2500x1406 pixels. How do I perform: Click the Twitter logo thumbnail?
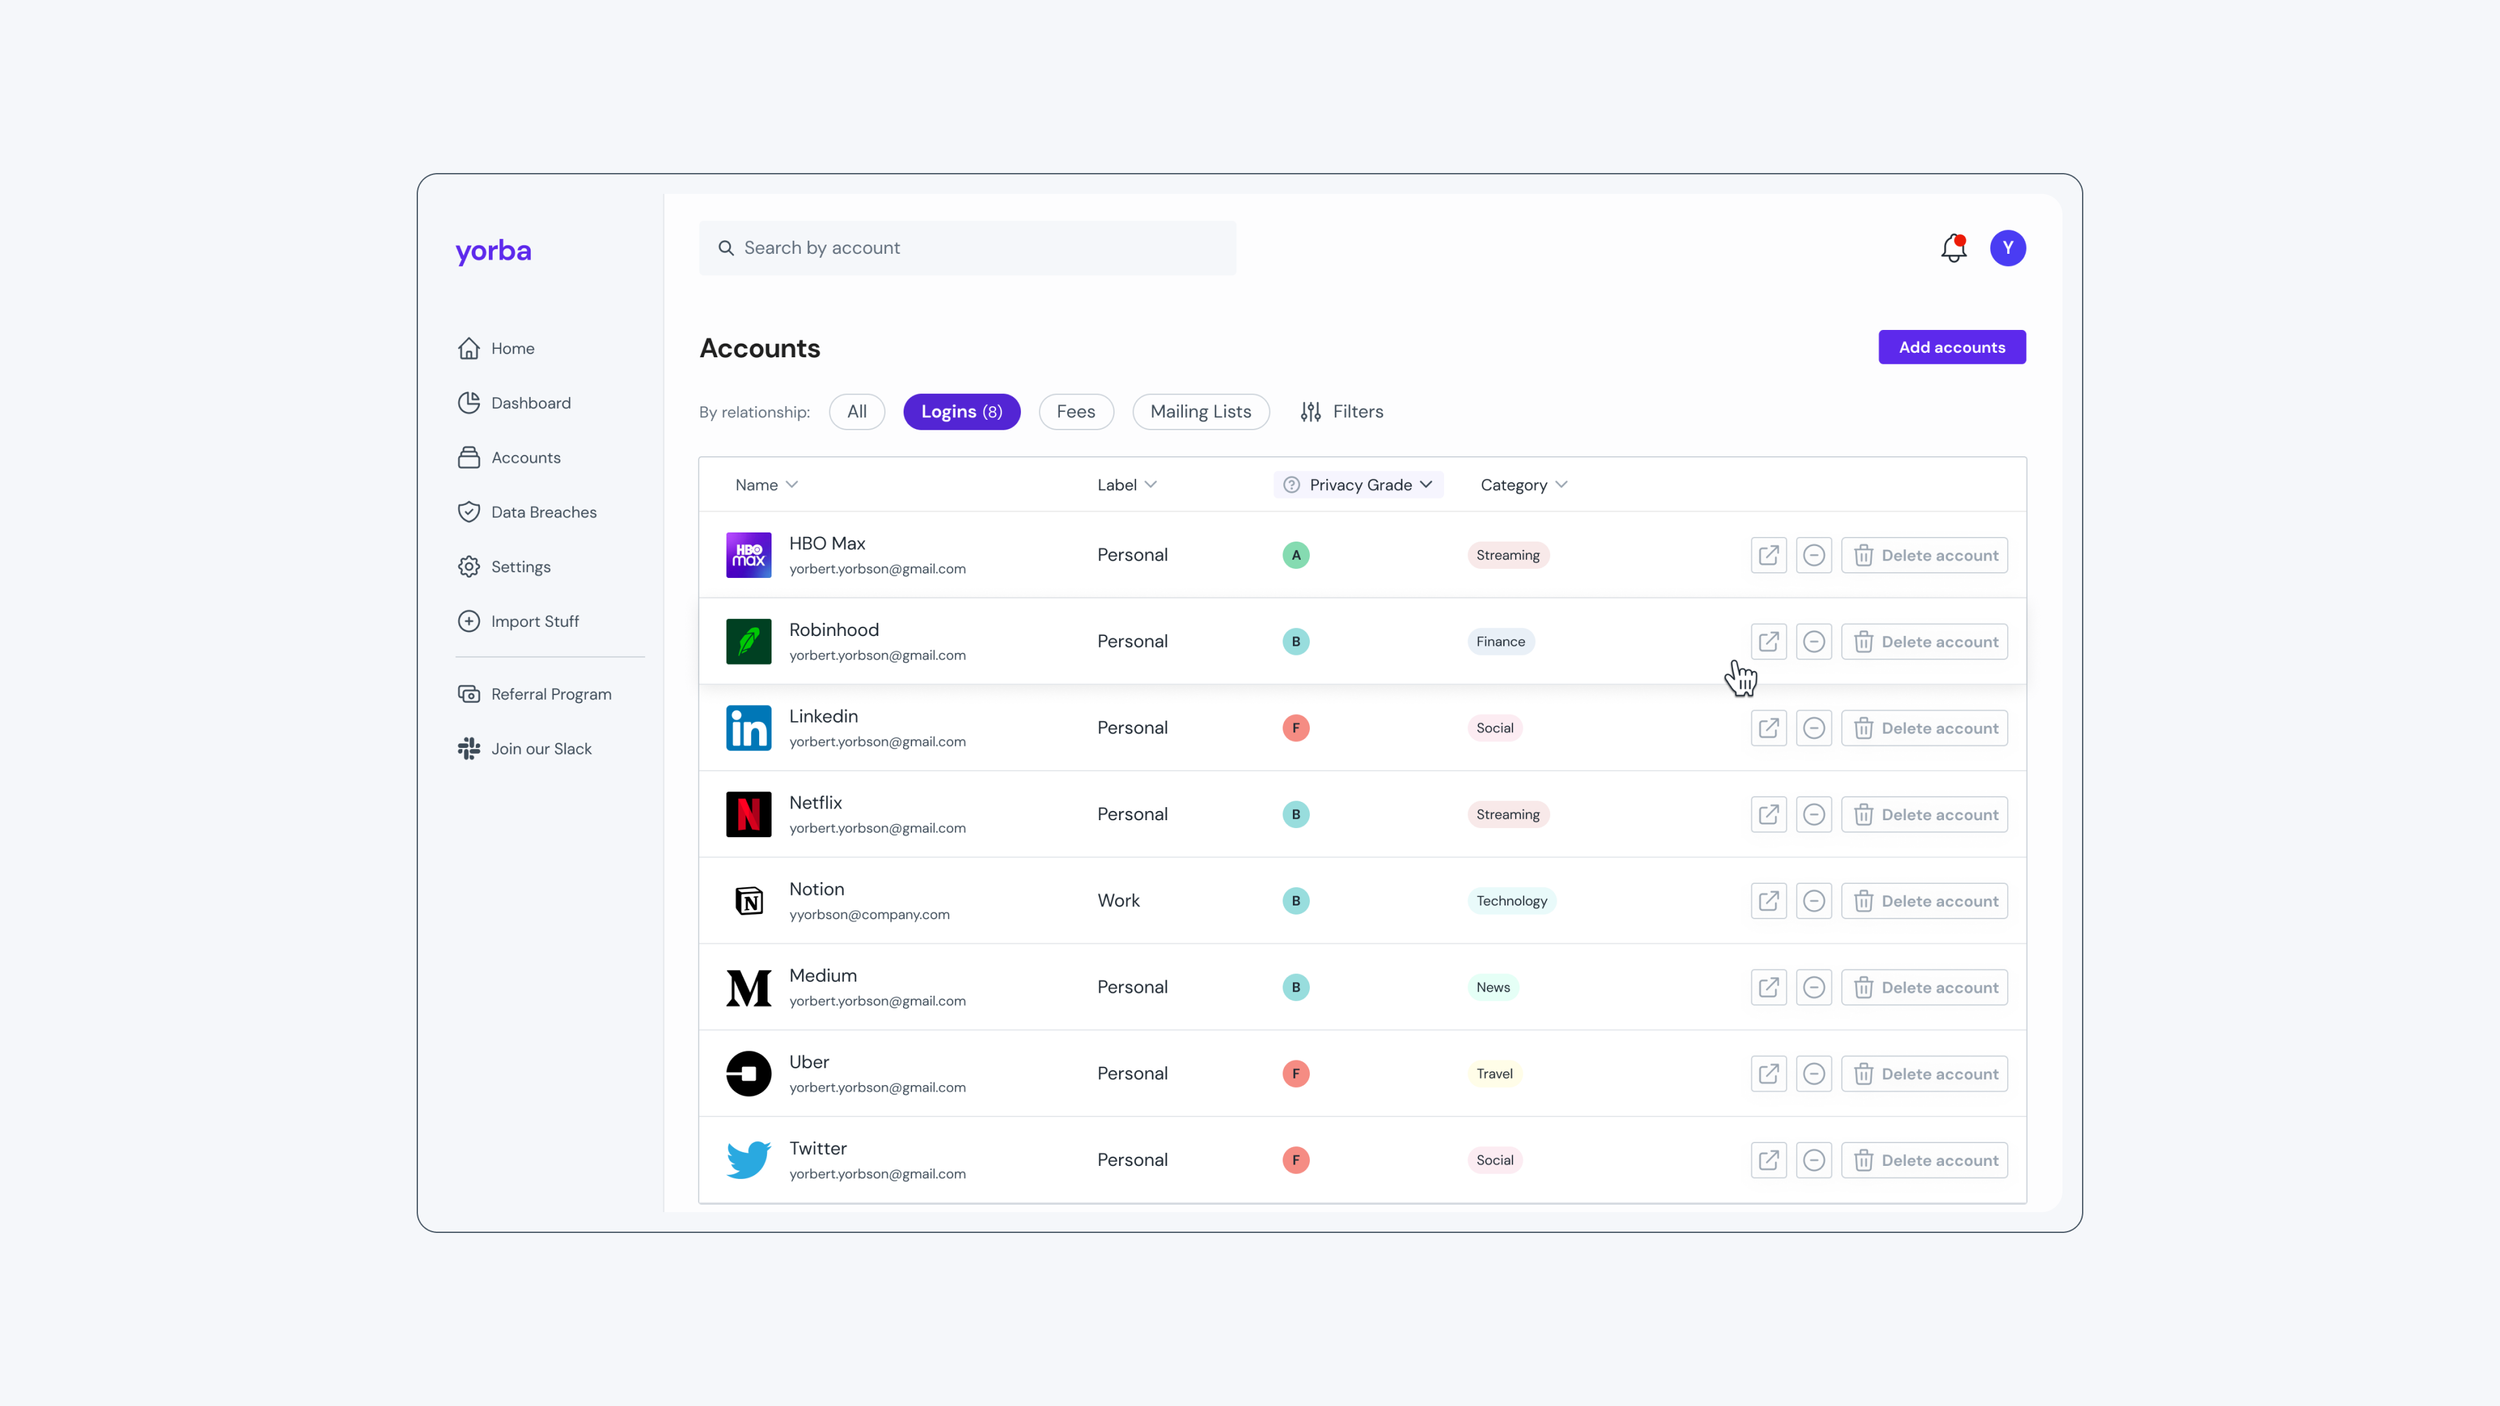point(748,1160)
